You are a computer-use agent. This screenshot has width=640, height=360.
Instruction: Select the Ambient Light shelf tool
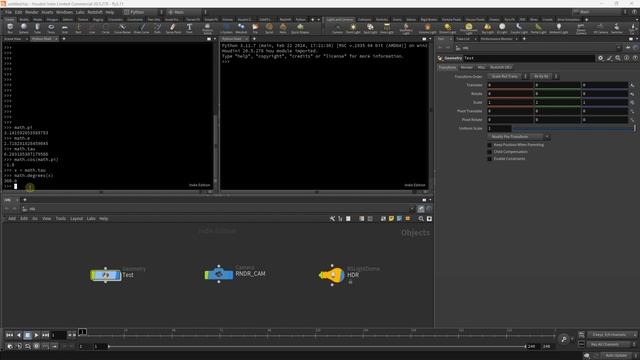pyautogui.click(x=558, y=28)
